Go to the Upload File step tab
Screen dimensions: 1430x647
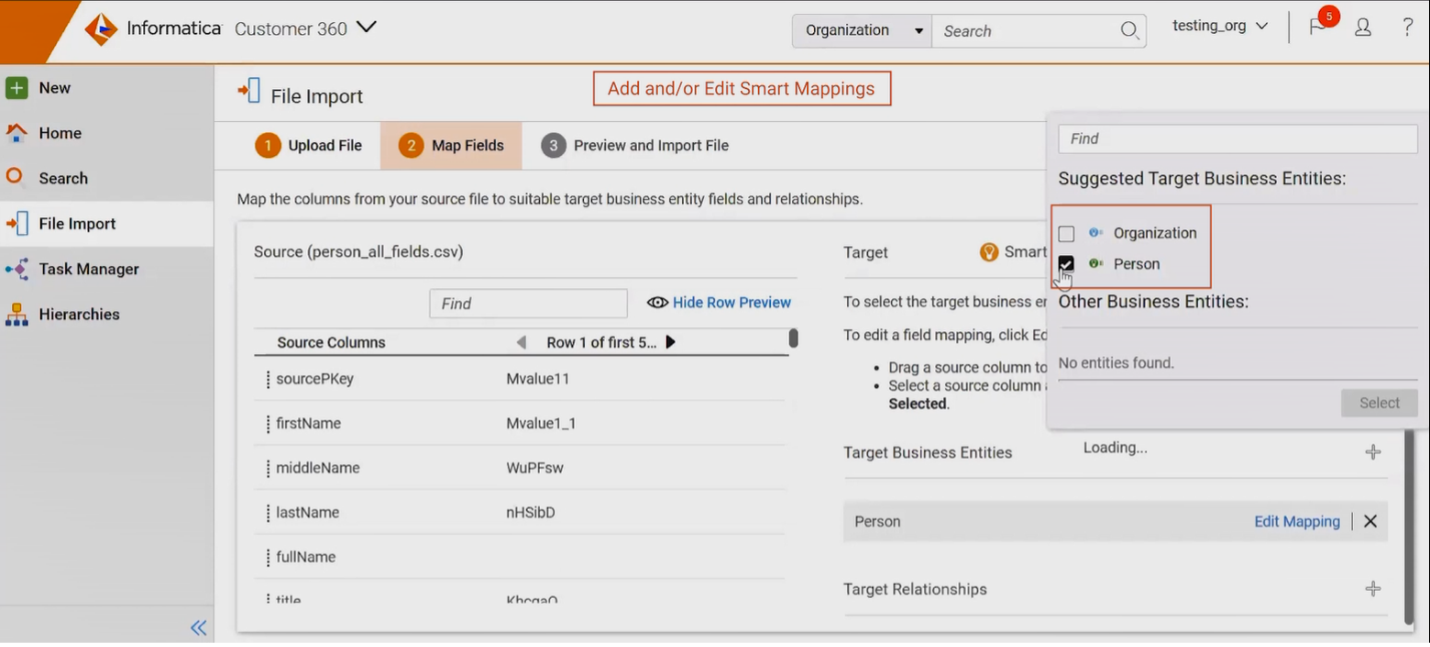click(x=309, y=146)
